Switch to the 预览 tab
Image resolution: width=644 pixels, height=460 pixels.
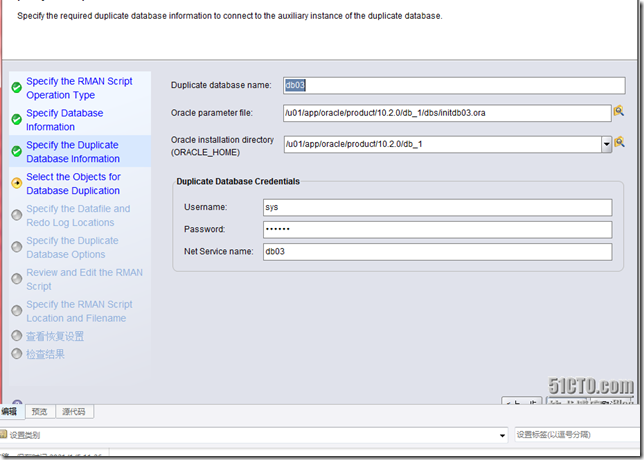coord(39,411)
